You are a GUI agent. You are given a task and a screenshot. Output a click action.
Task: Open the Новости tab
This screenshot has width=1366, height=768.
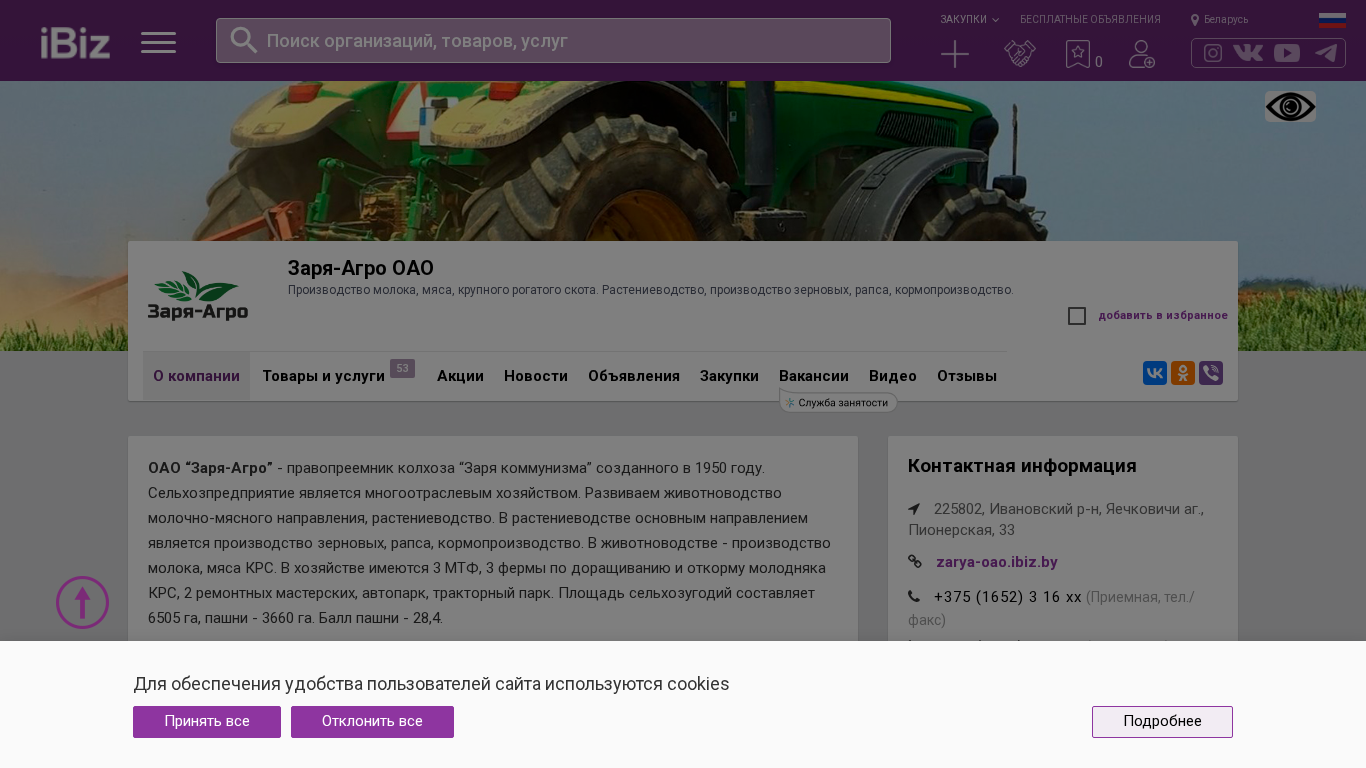click(536, 376)
